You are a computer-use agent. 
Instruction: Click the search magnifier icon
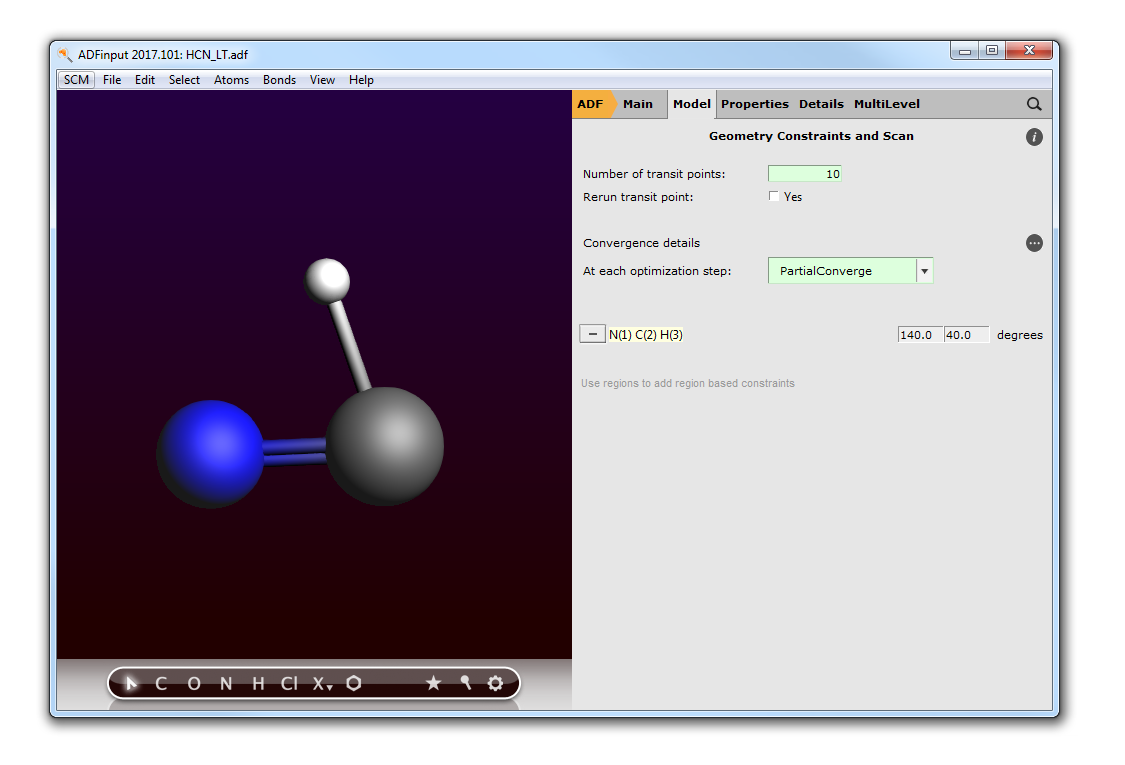[1034, 104]
